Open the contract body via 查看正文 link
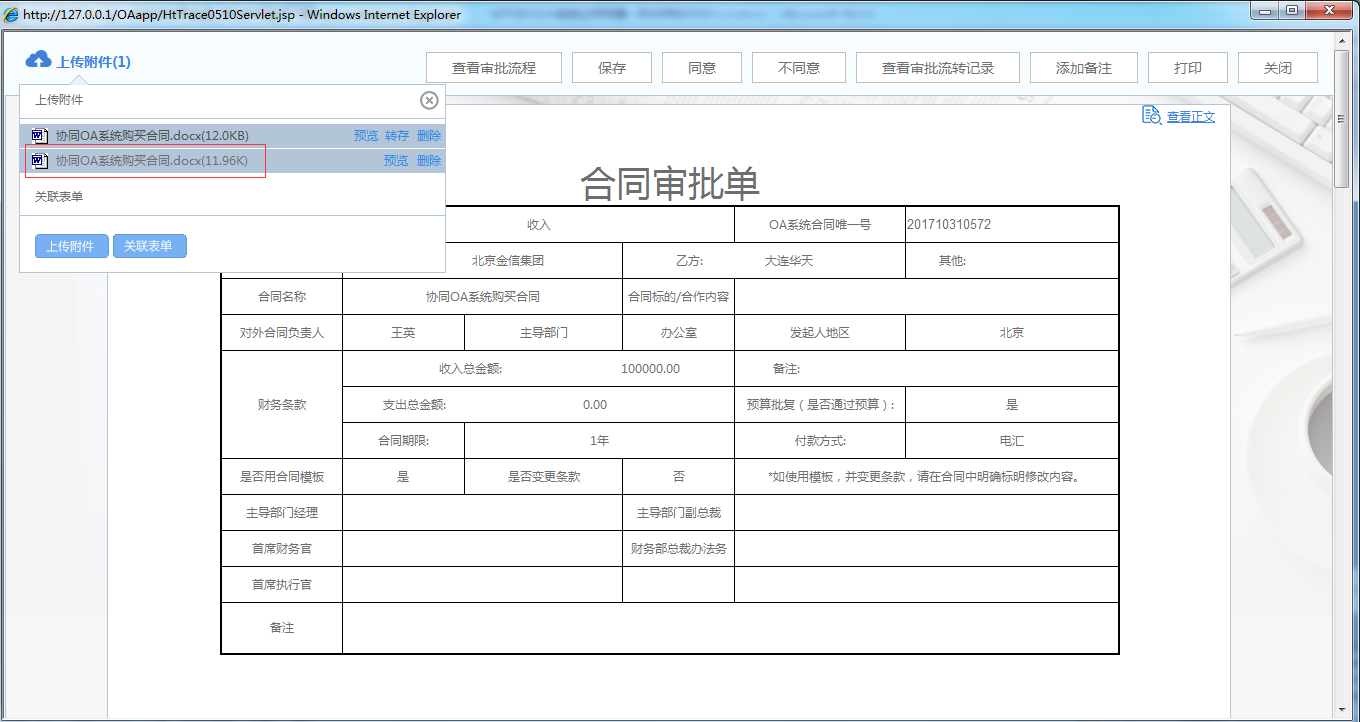 (x=1190, y=116)
